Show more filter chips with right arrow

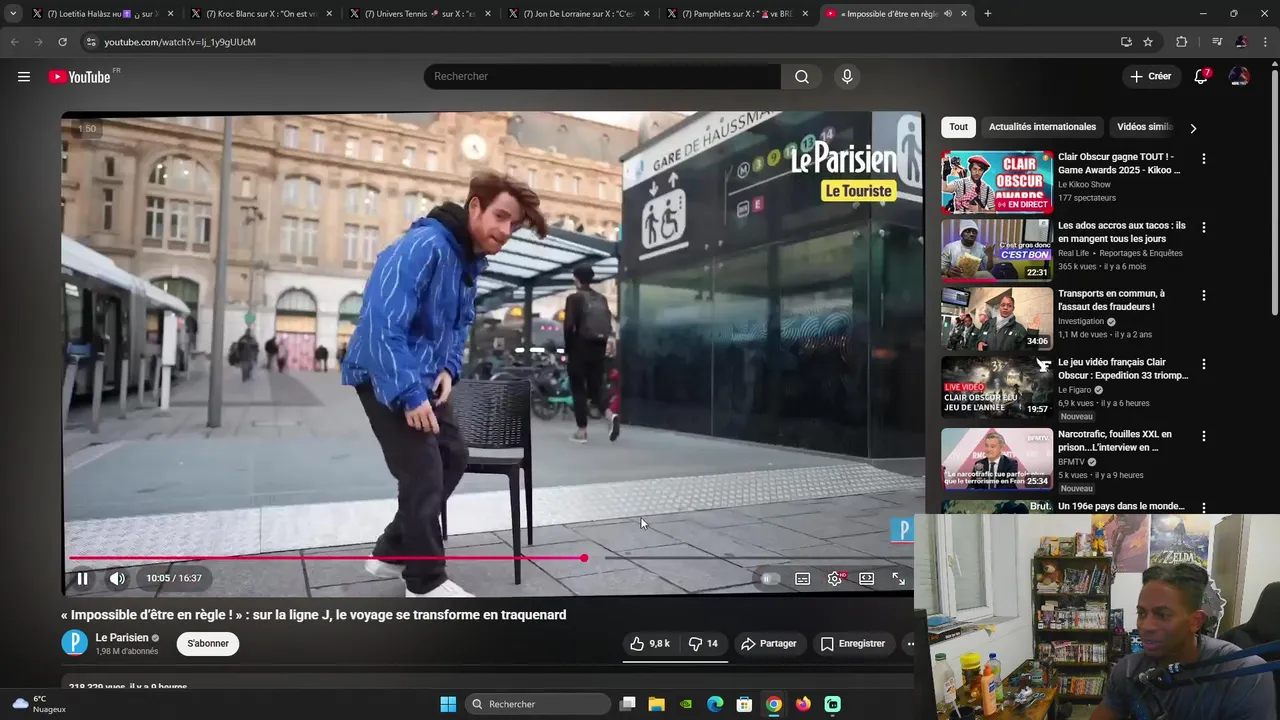coord(1192,128)
